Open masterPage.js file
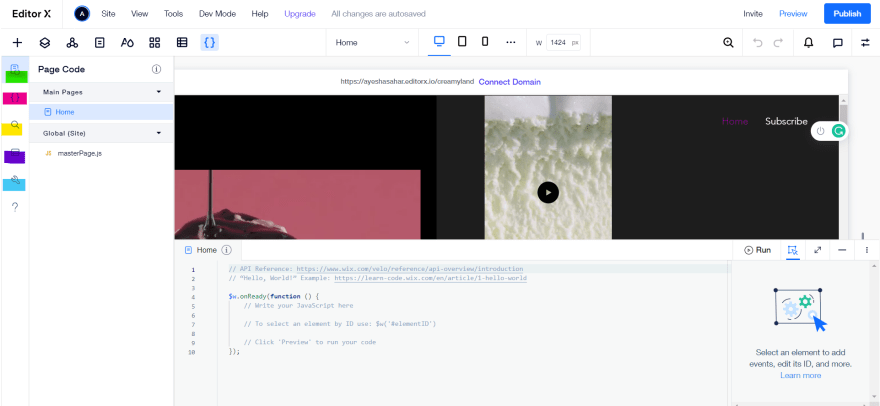The image size is (880, 406). tap(80, 153)
